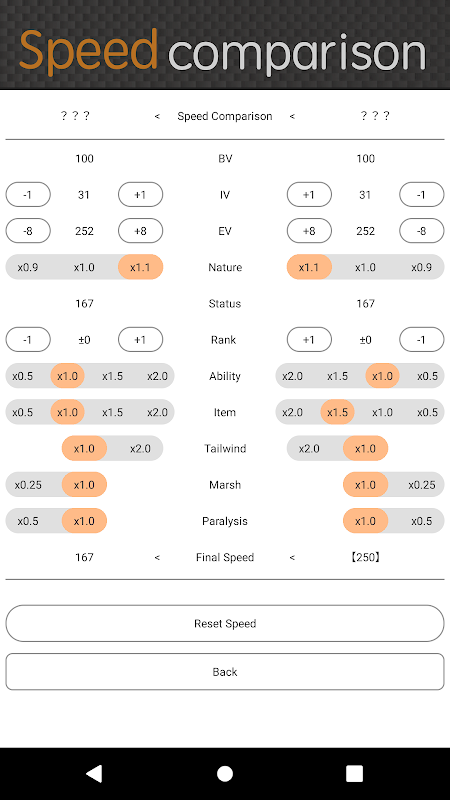450x800 pixels.
Task: Select x1.0 Nature on right side
Action: 365,267
